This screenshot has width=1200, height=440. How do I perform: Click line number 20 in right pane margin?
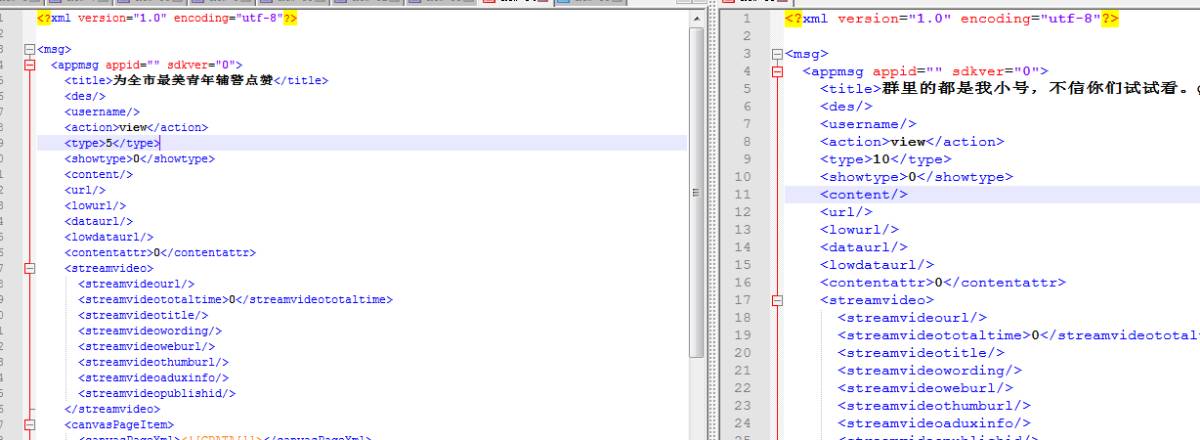click(x=743, y=352)
